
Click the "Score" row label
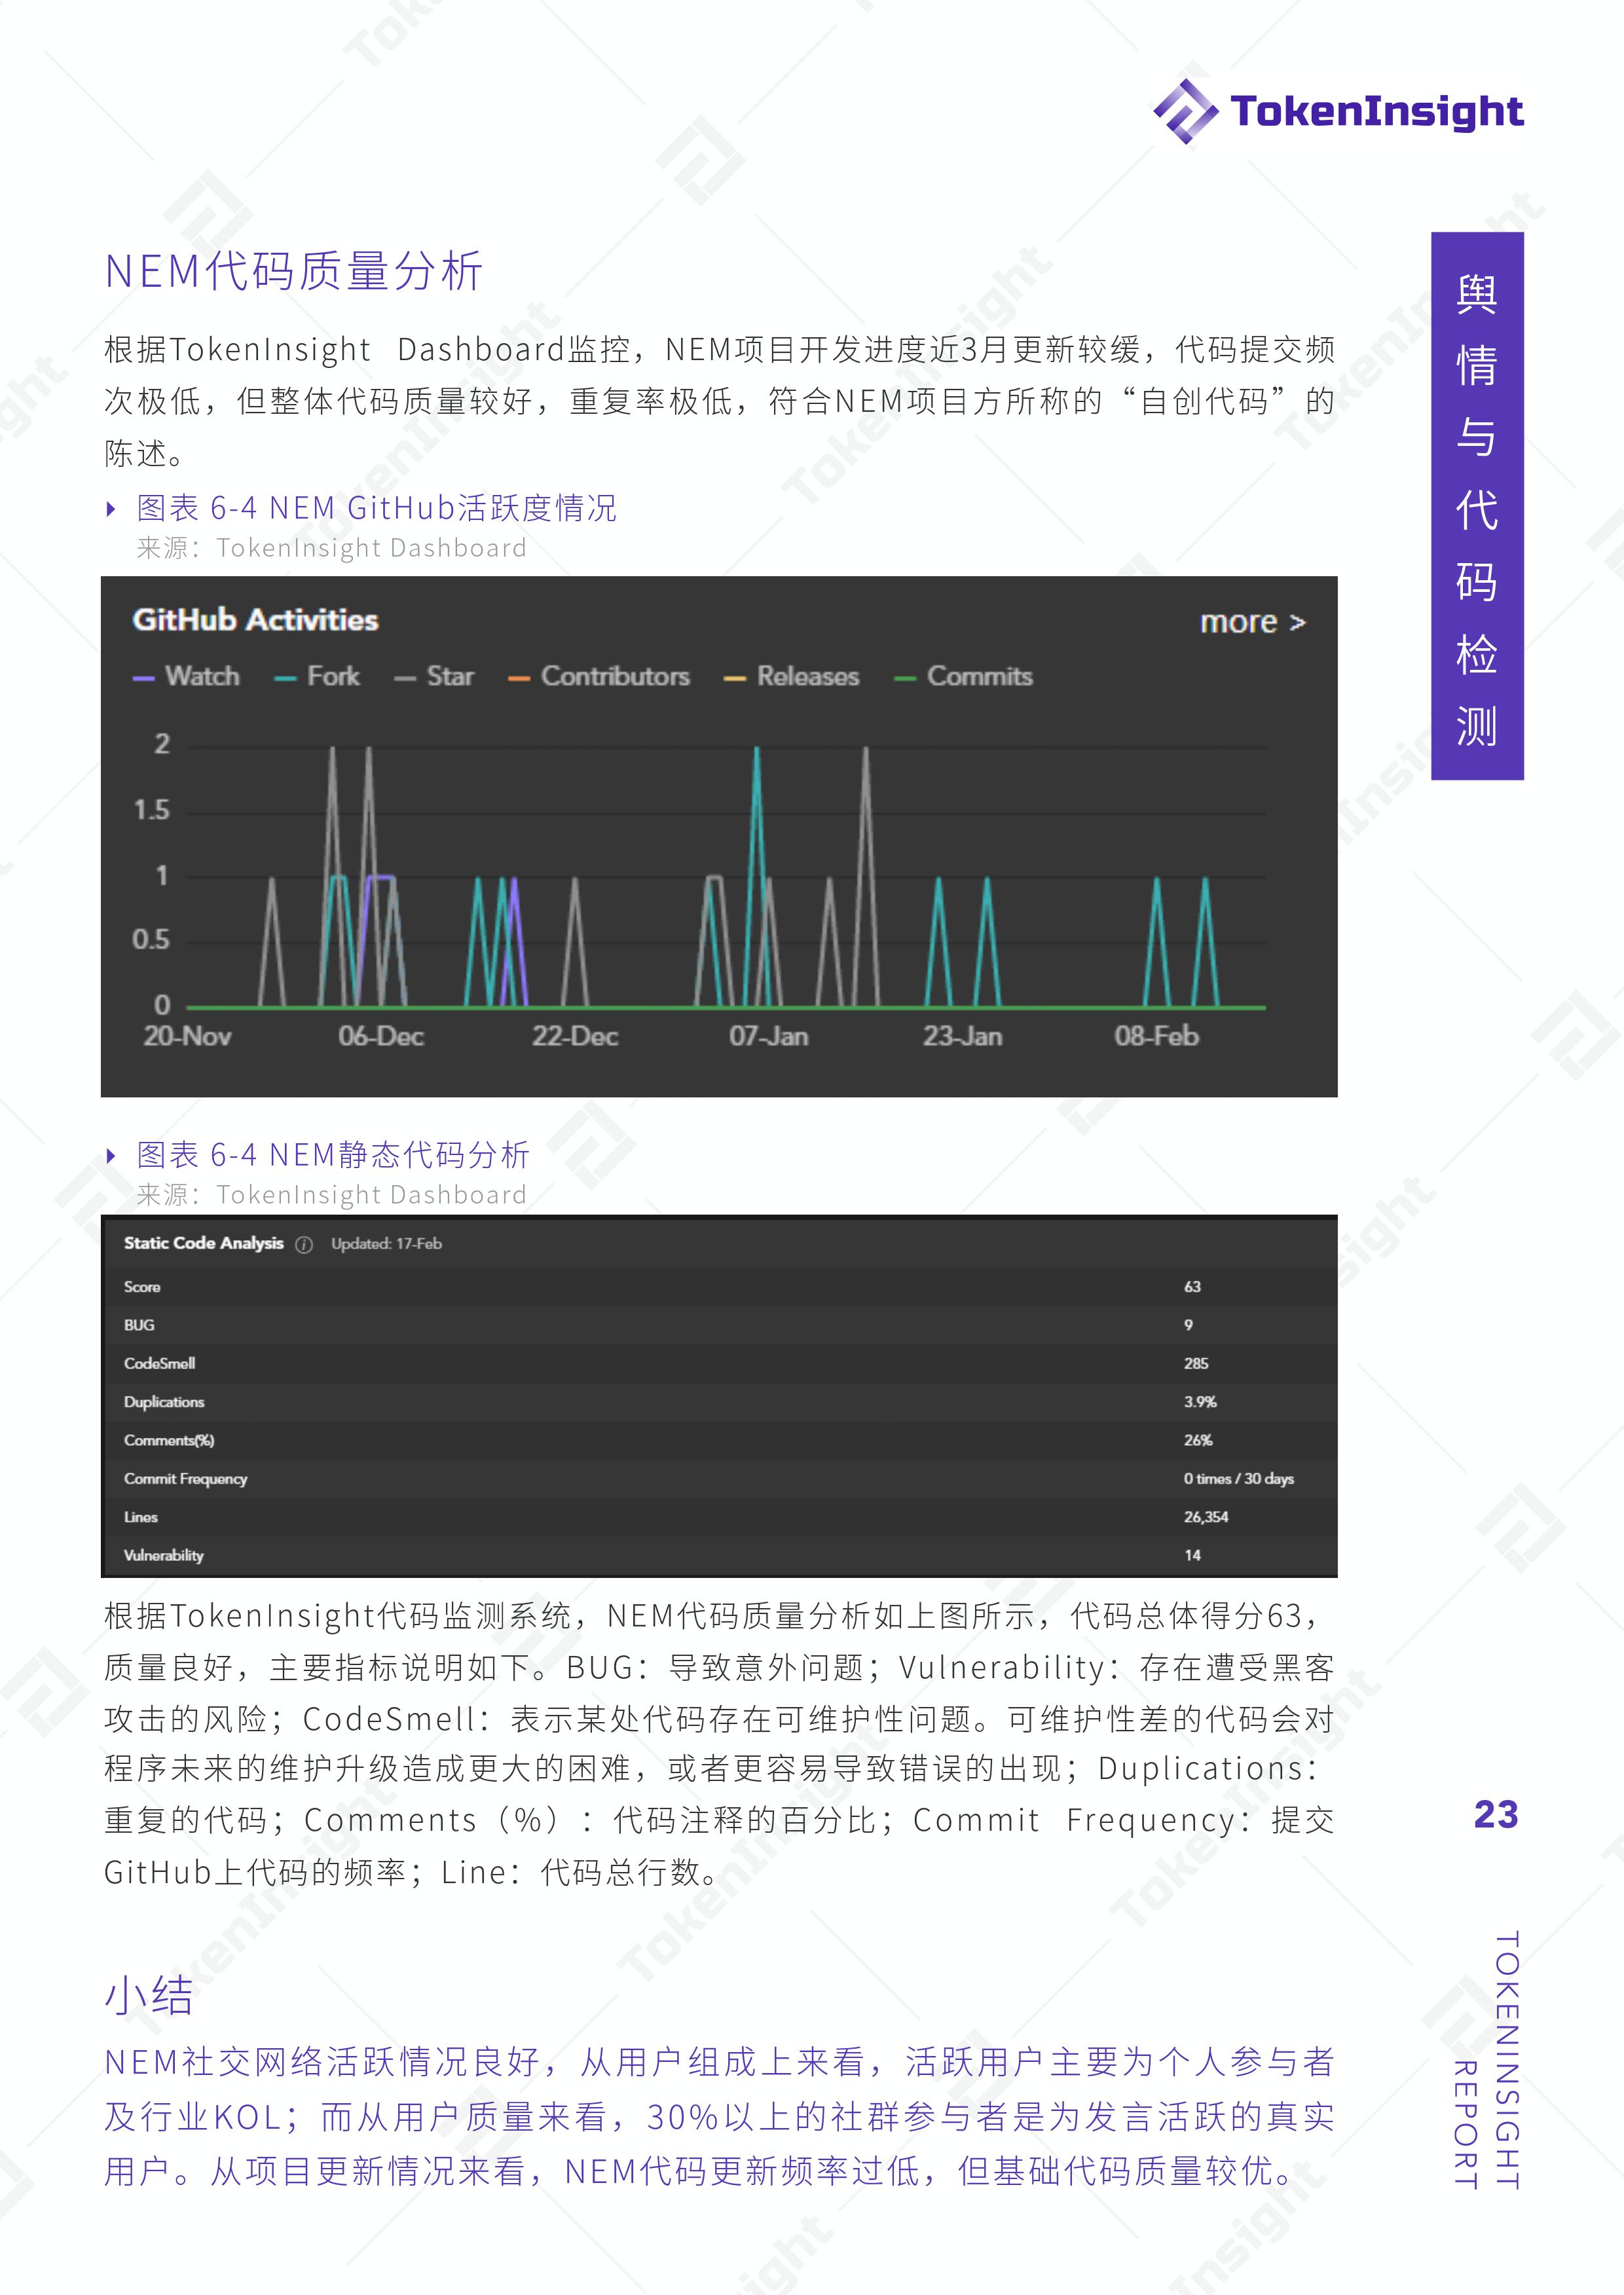142,1287
